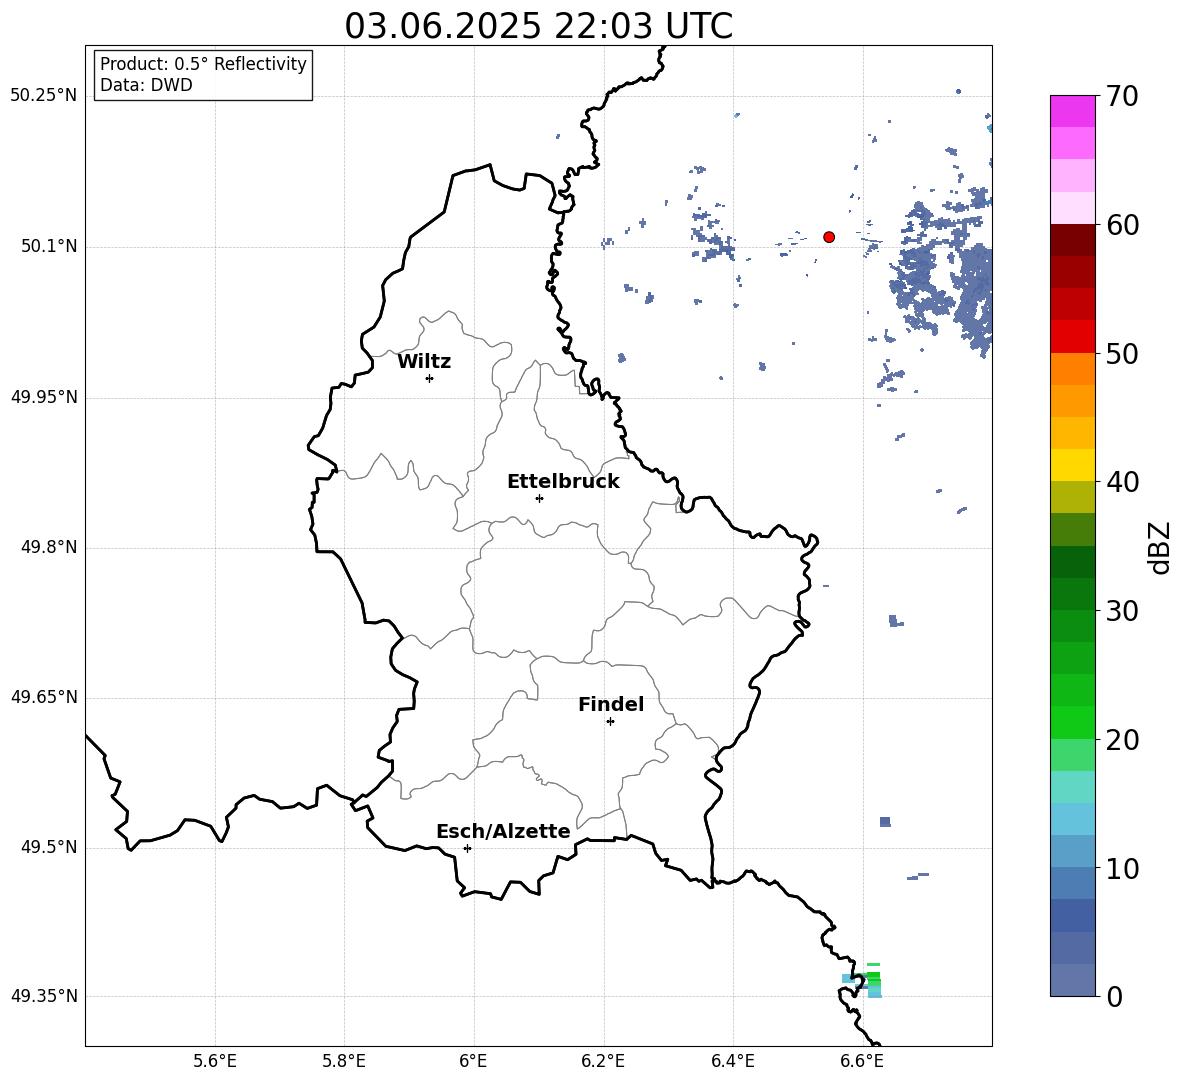Viewport: 1184px width, 1081px height.
Task: Click the Findel map label
Action: pyautogui.click(x=611, y=704)
